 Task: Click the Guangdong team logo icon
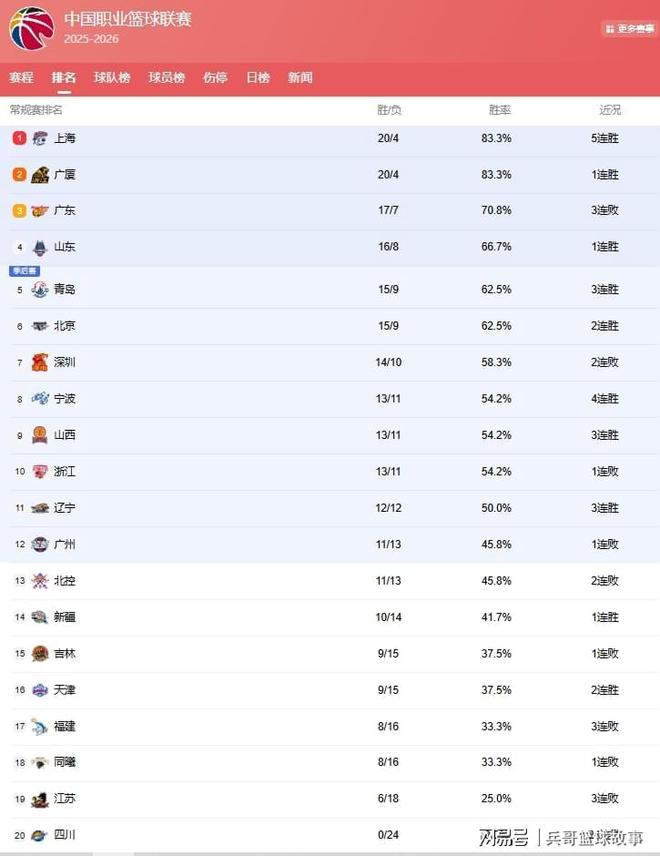40,211
